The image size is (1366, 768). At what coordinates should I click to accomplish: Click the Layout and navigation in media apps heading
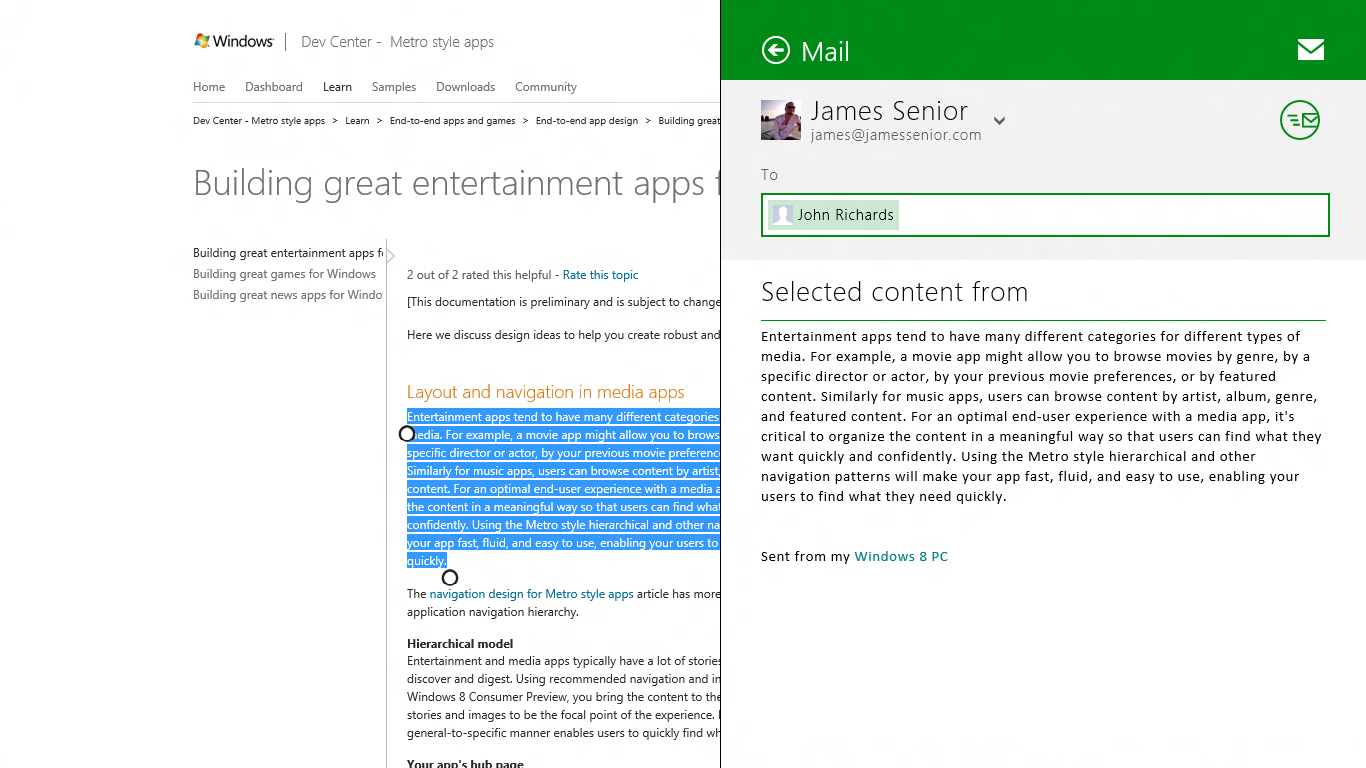point(546,392)
